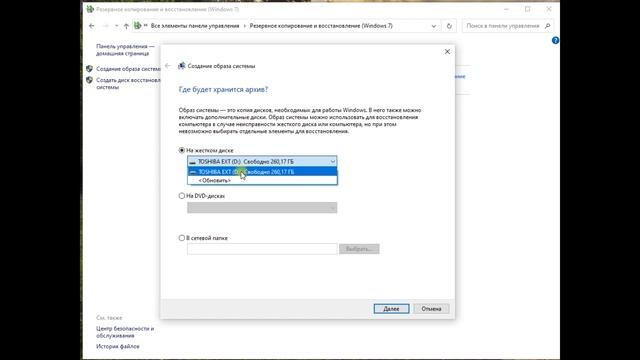
Task: Collapse the TOSHIBA EXT drive combo box
Action: point(332,162)
